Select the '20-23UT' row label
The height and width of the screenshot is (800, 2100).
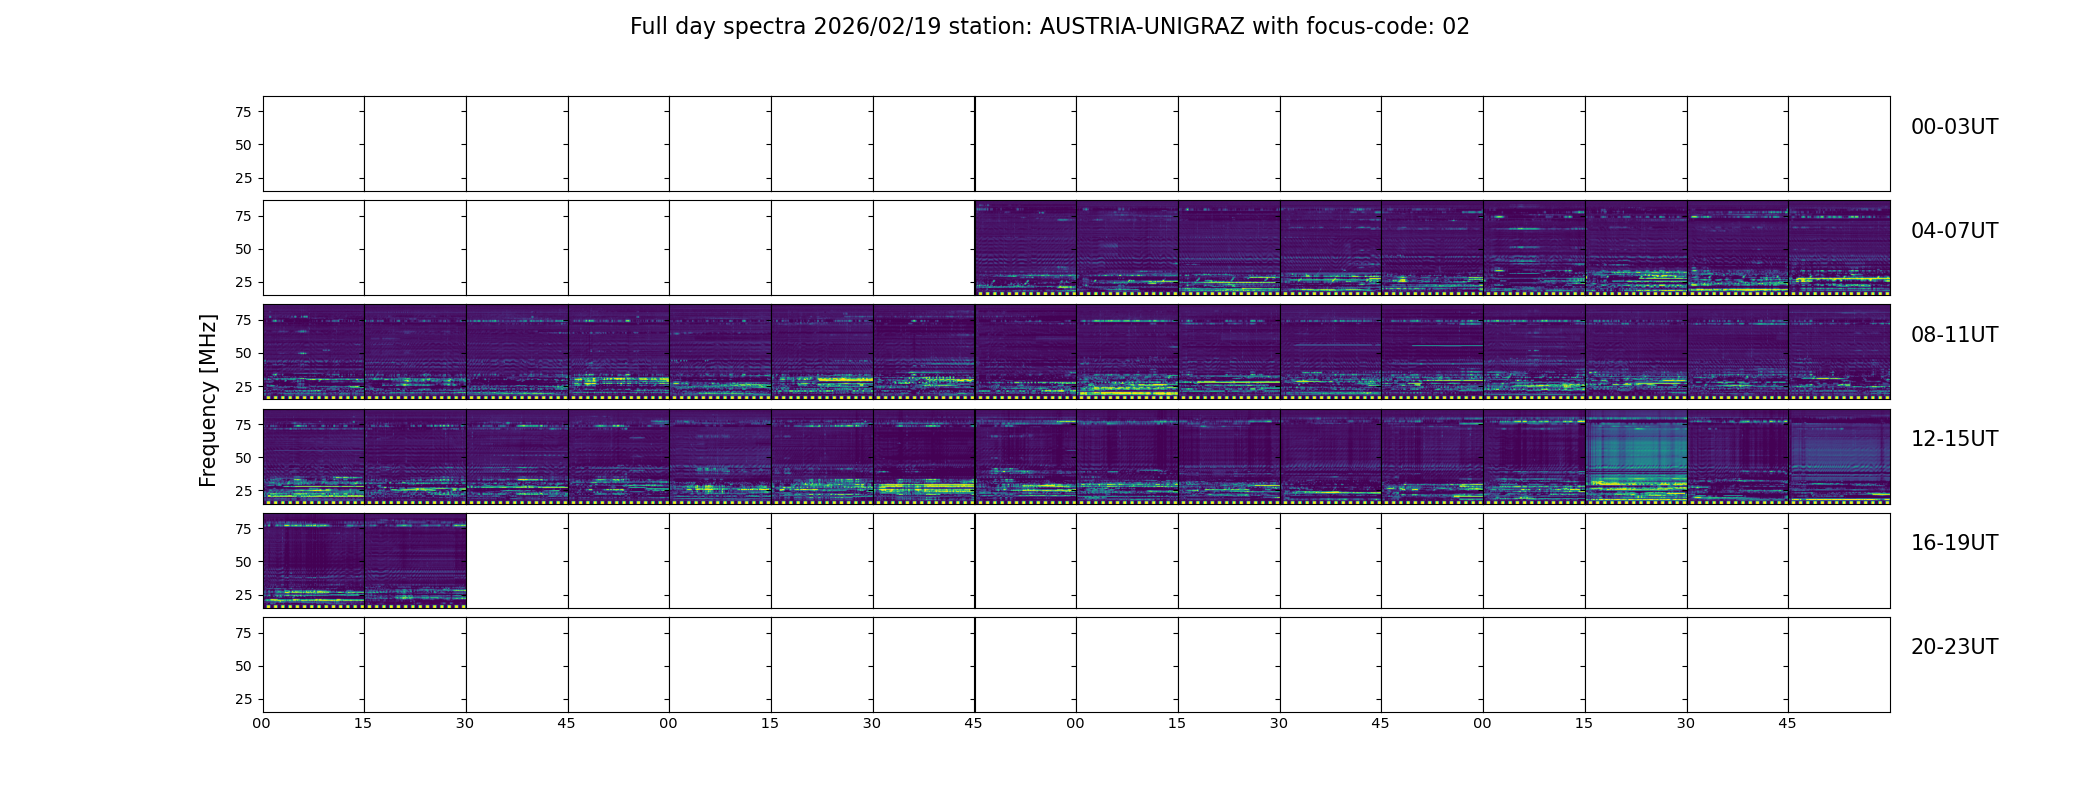1954,647
